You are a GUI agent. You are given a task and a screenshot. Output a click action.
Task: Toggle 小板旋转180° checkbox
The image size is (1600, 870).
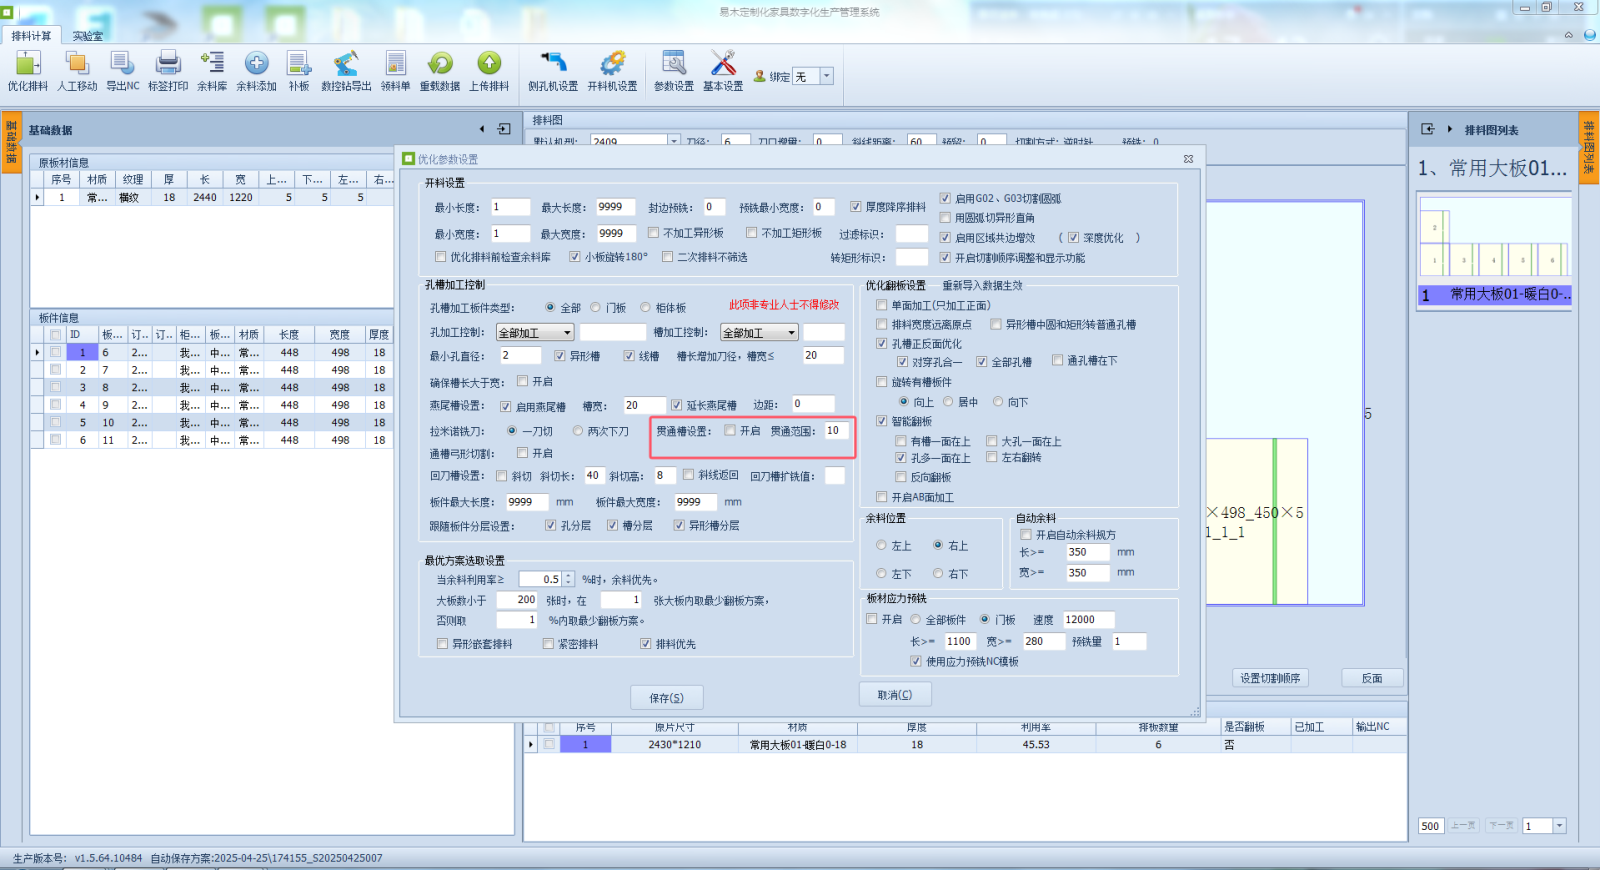(x=575, y=257)
